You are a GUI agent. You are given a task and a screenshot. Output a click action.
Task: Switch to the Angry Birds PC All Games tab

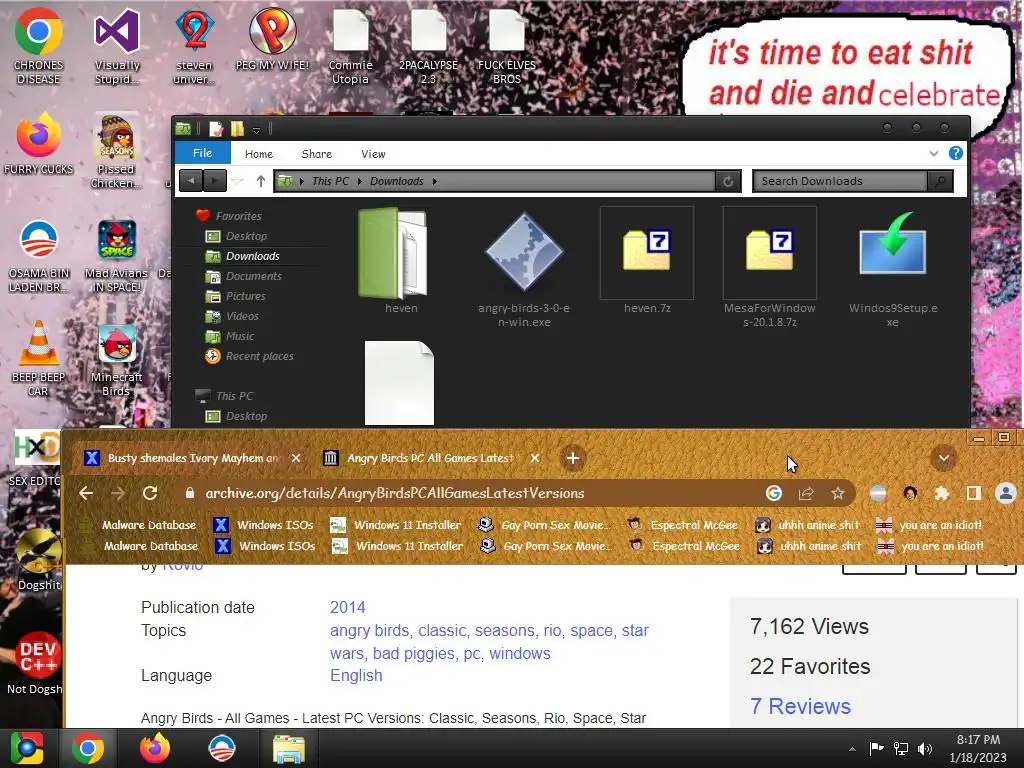[x=429, y=458]
